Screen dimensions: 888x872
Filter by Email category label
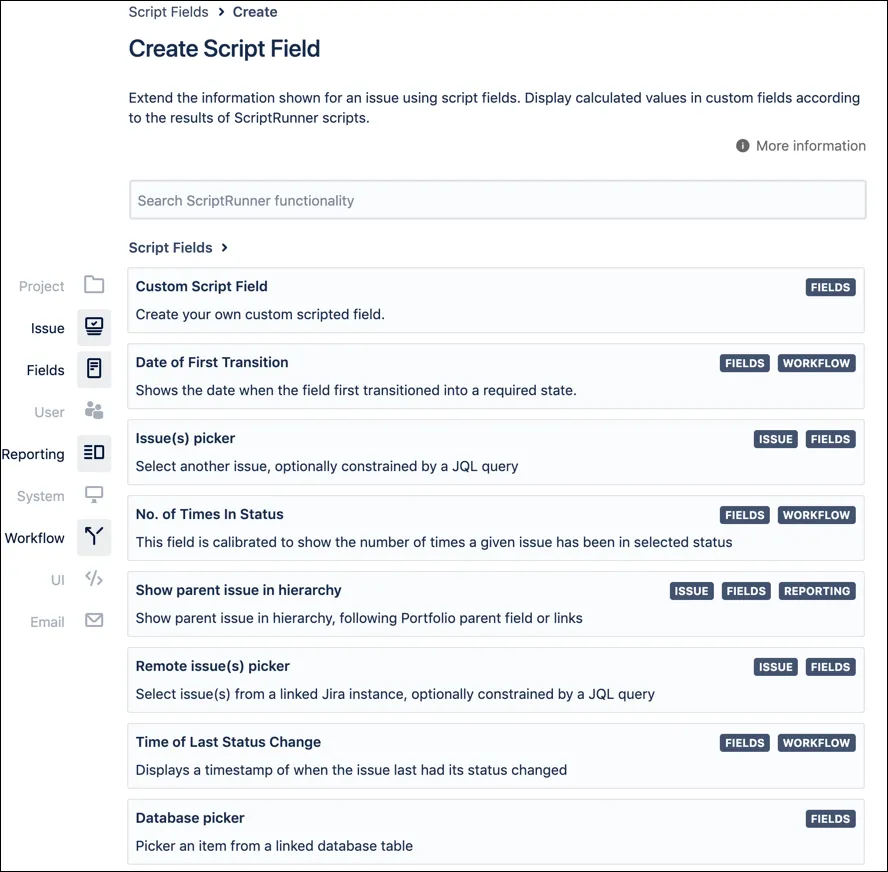click(47, 622)
